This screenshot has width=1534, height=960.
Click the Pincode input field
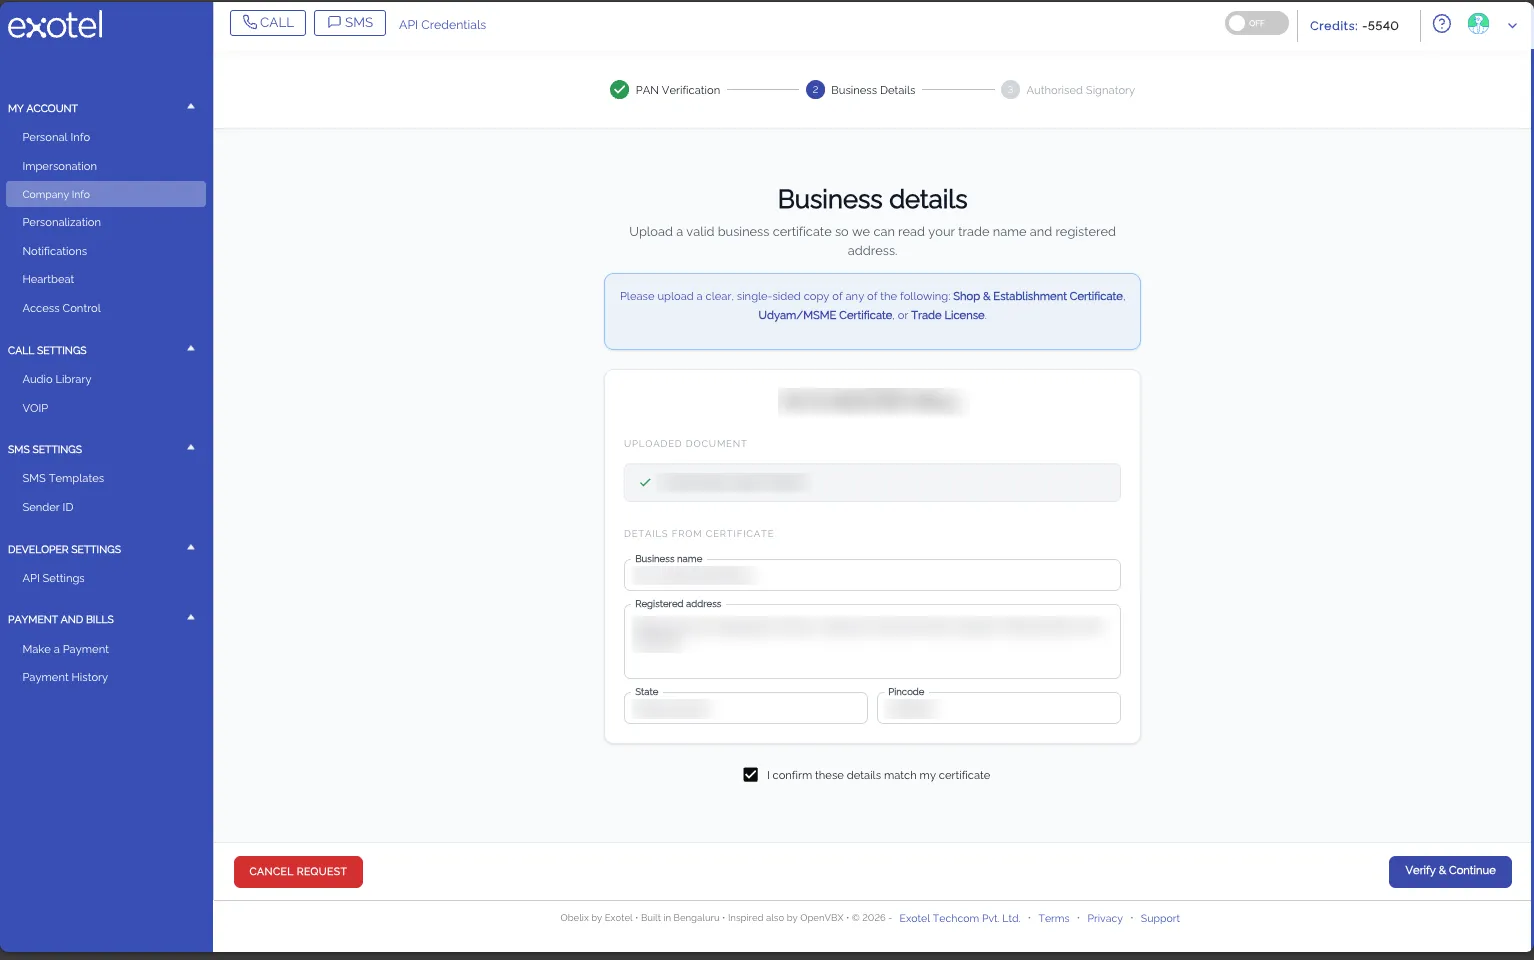[x=999, y=708]
